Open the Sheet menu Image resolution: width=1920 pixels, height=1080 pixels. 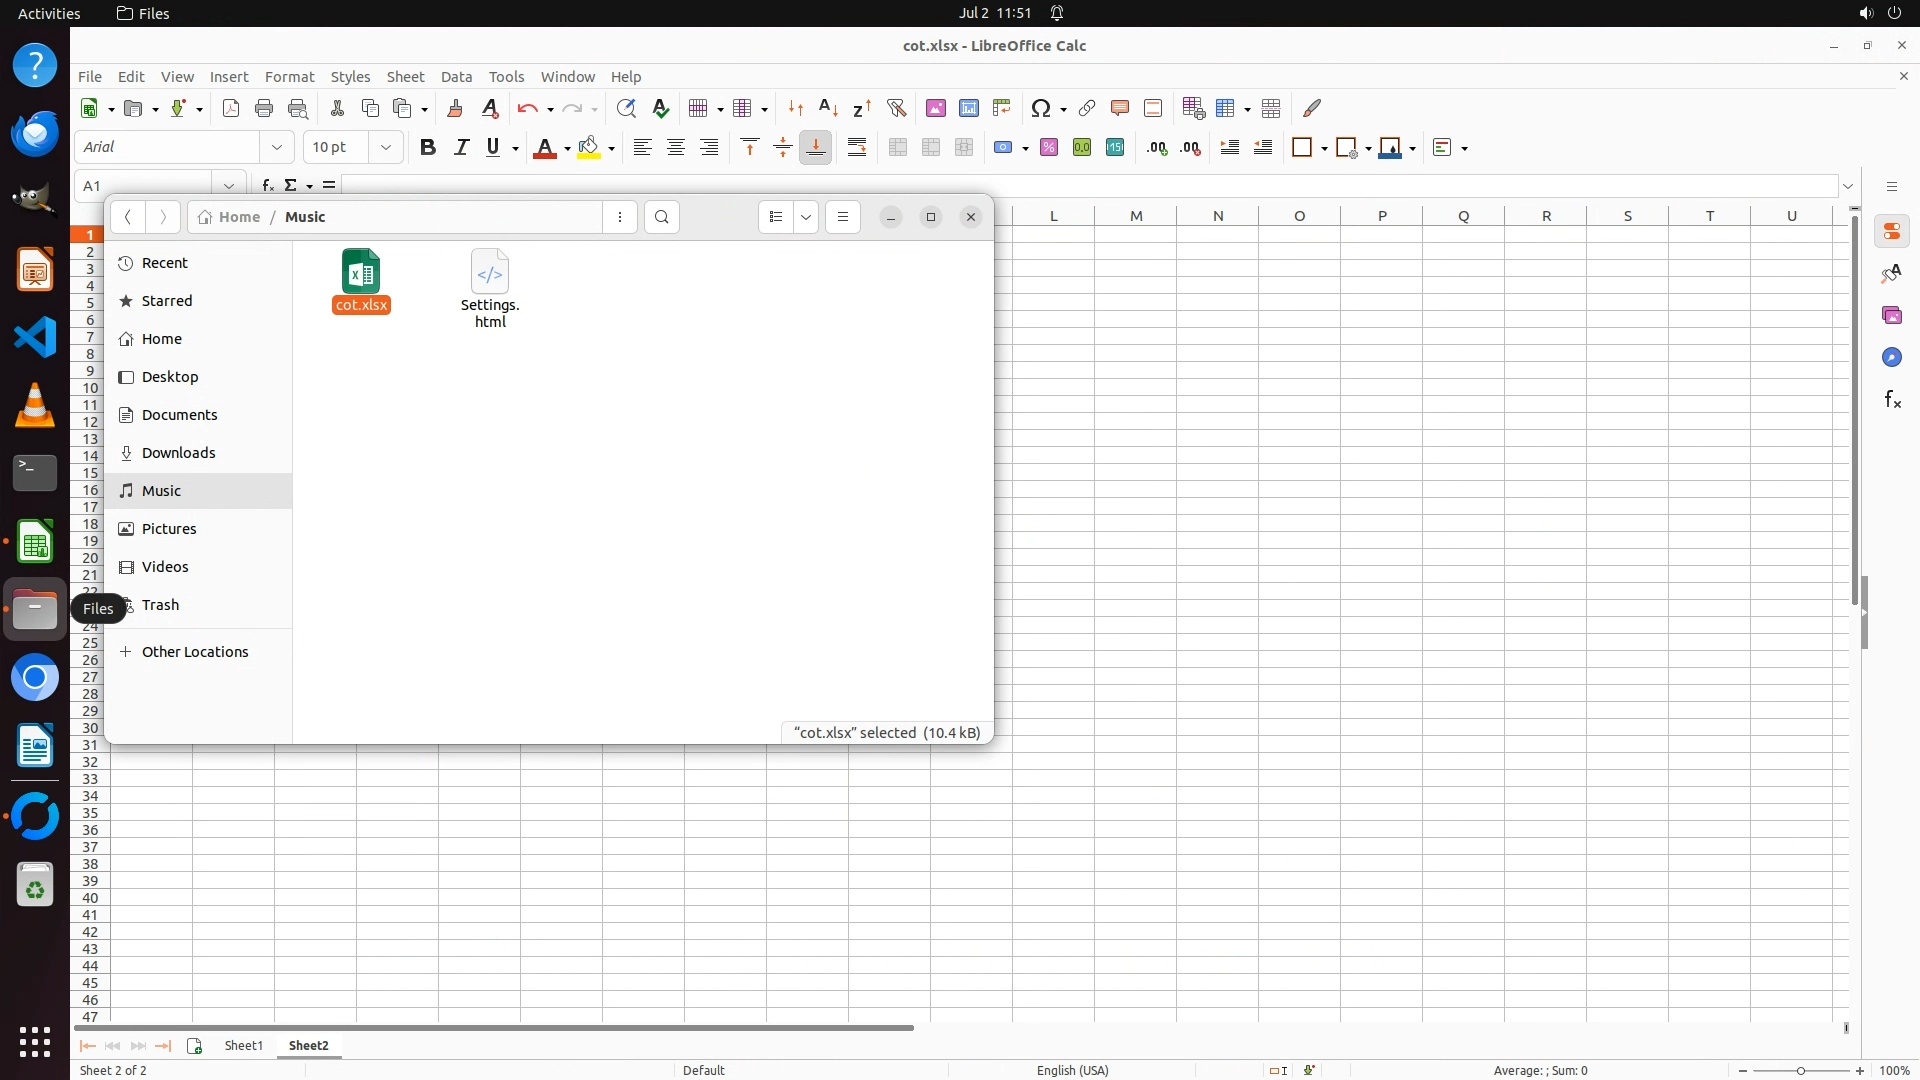[405, 77]
